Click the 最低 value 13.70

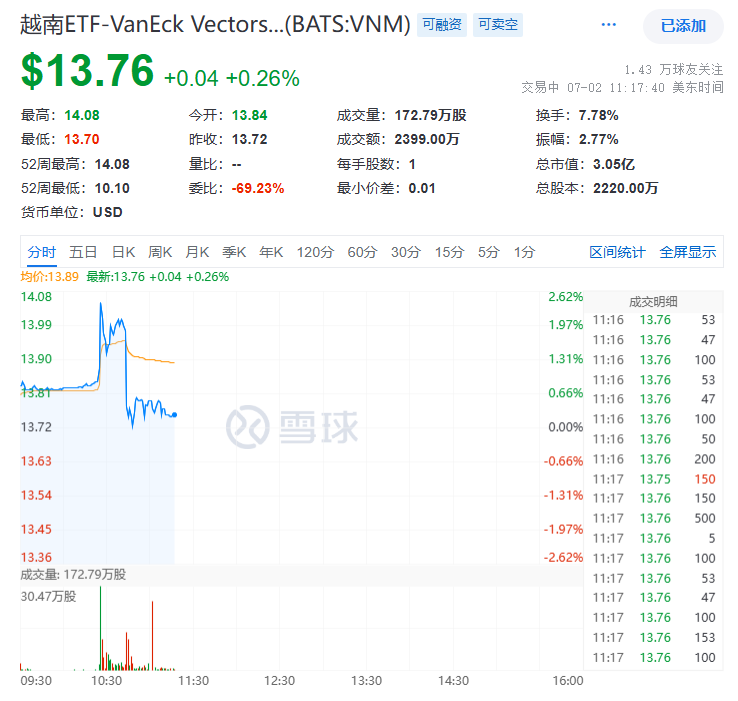[82, 139]
